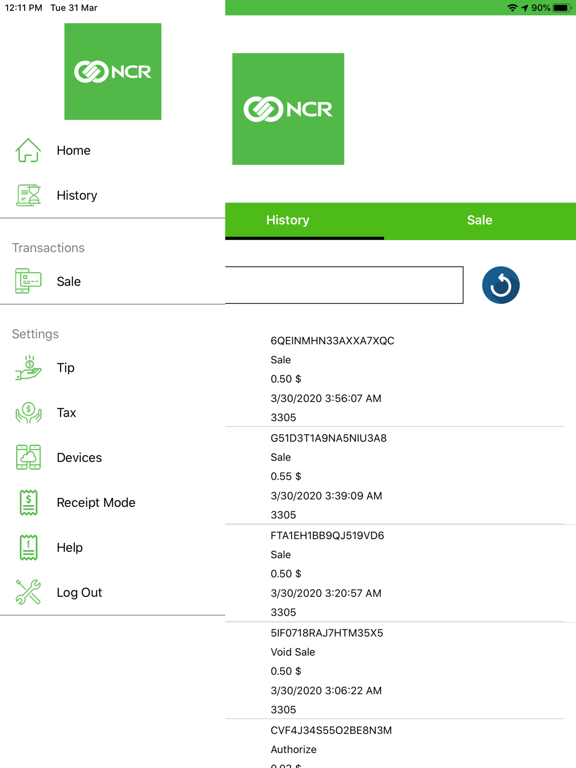Open Tip settings

(66, 368)
